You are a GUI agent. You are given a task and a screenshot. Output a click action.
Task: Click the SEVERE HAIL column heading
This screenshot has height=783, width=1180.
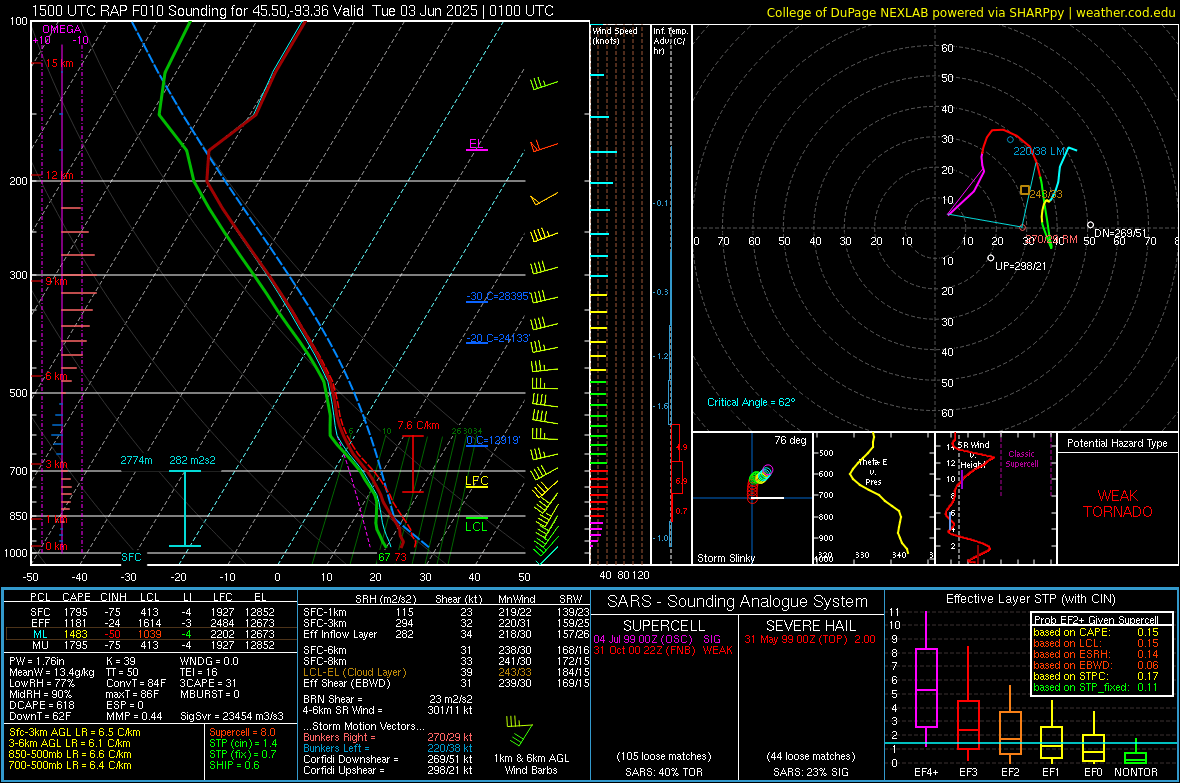coord(810,626)
